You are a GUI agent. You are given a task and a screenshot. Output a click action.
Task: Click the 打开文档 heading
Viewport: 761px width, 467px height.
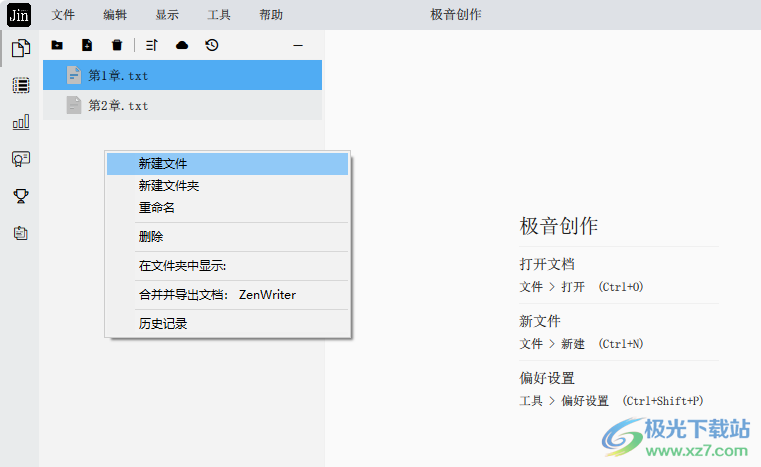[547, 264]
